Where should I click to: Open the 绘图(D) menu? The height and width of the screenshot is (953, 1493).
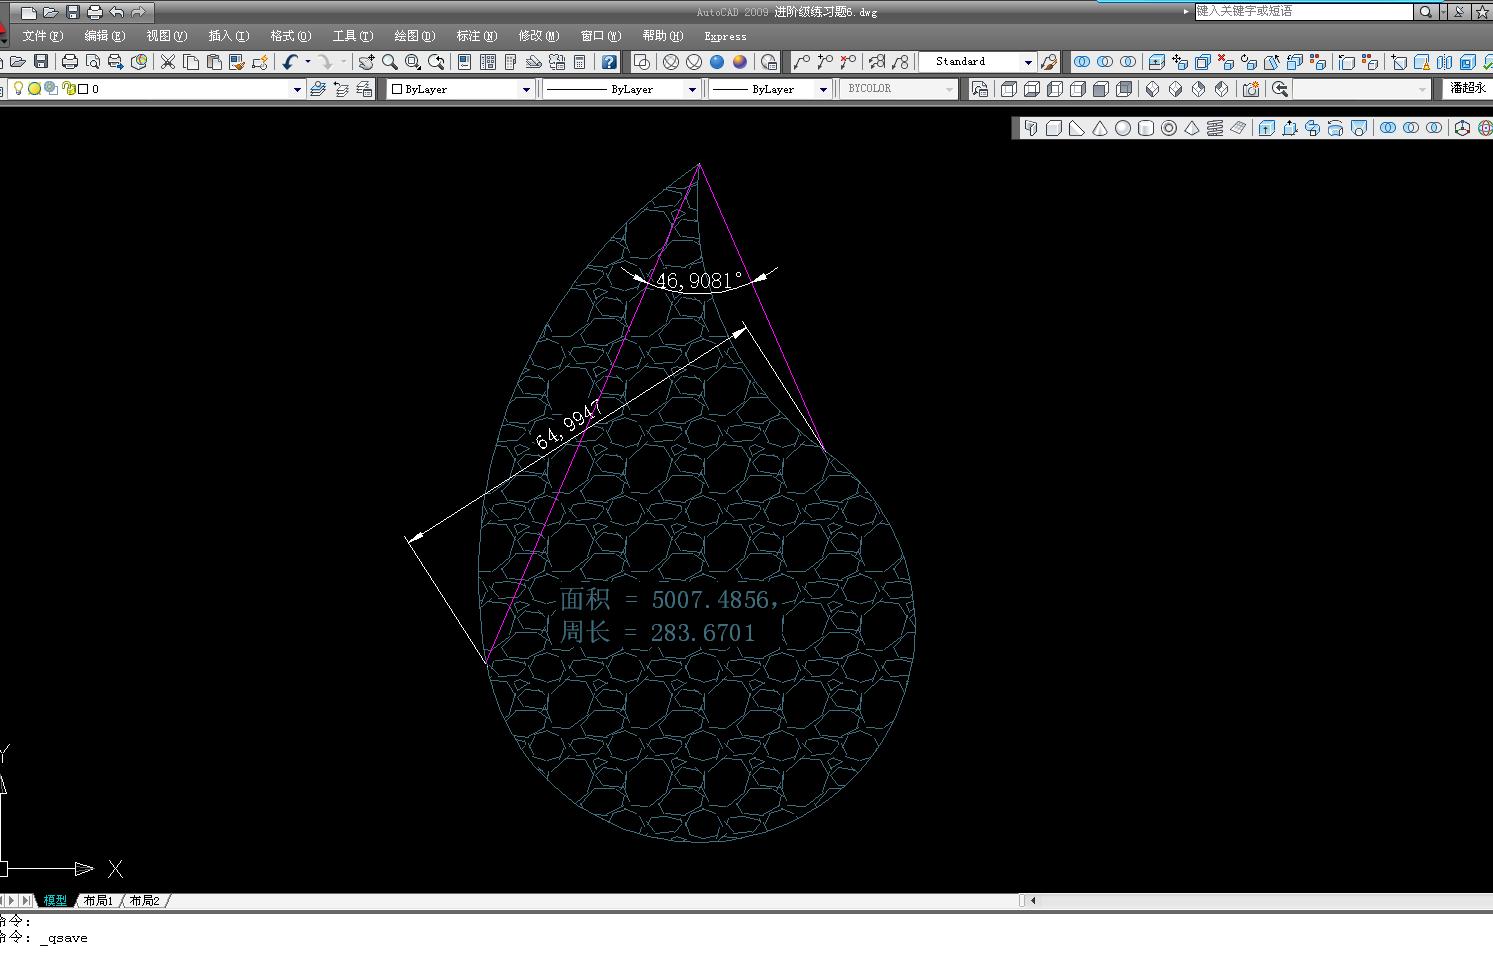click(x=414, y=36)
